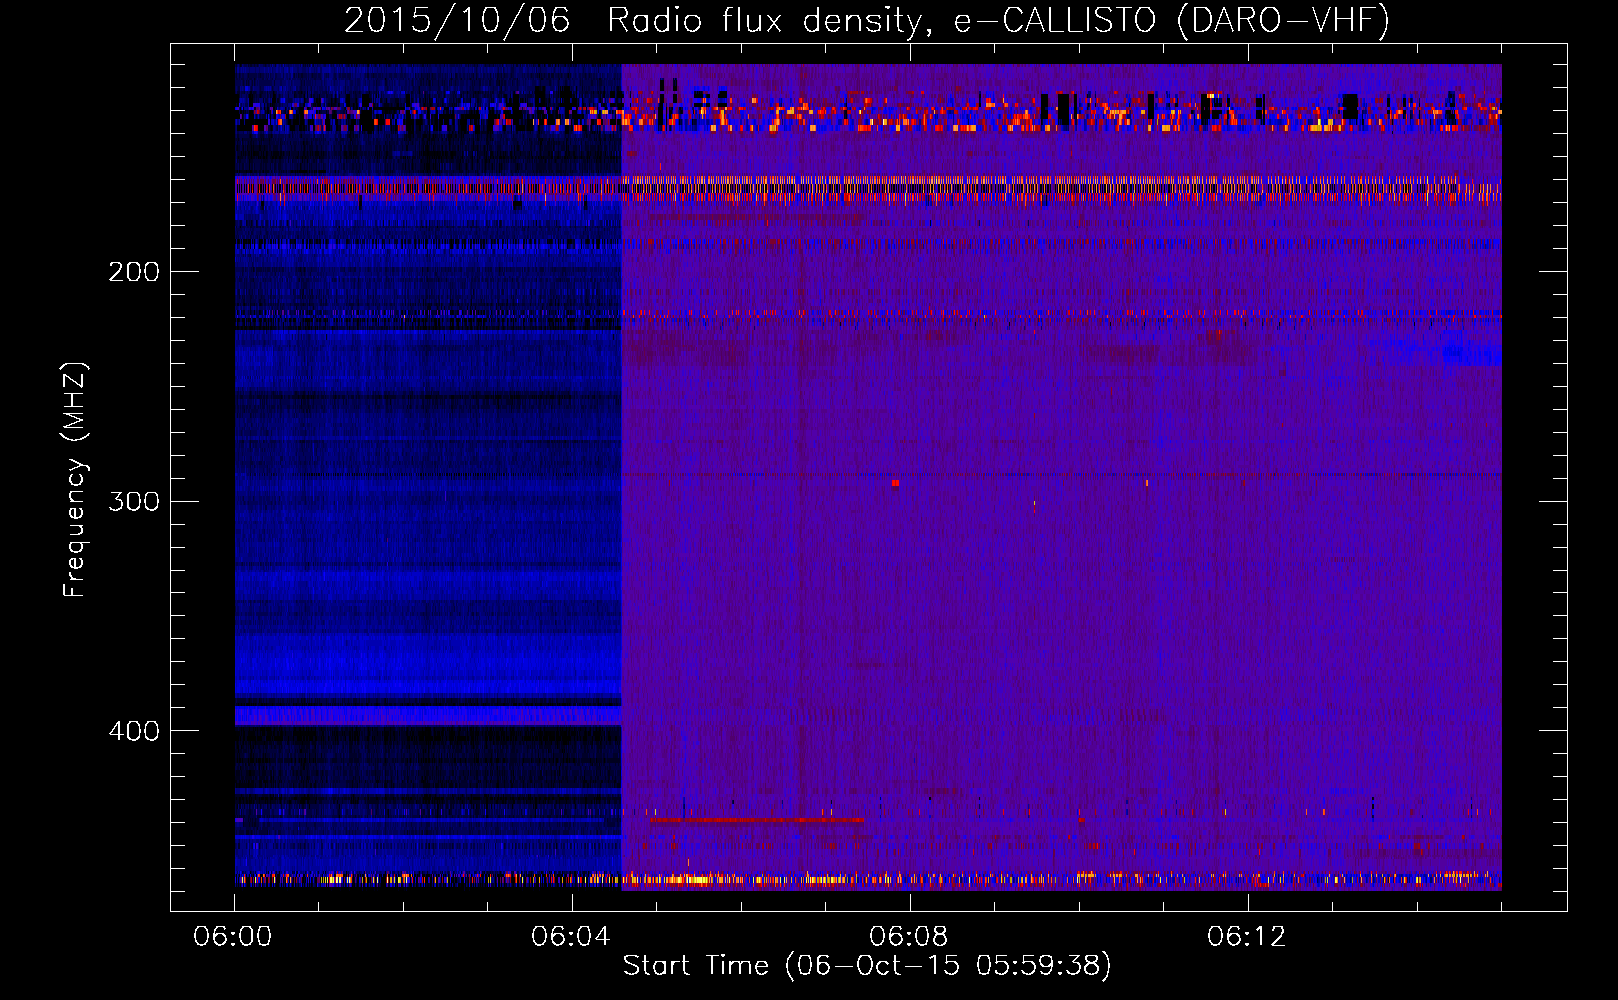Click the bright blue band just above 400 MHz
Image resolution: width=1618 pixels, height=1000 pixels.
click(428, 715)
